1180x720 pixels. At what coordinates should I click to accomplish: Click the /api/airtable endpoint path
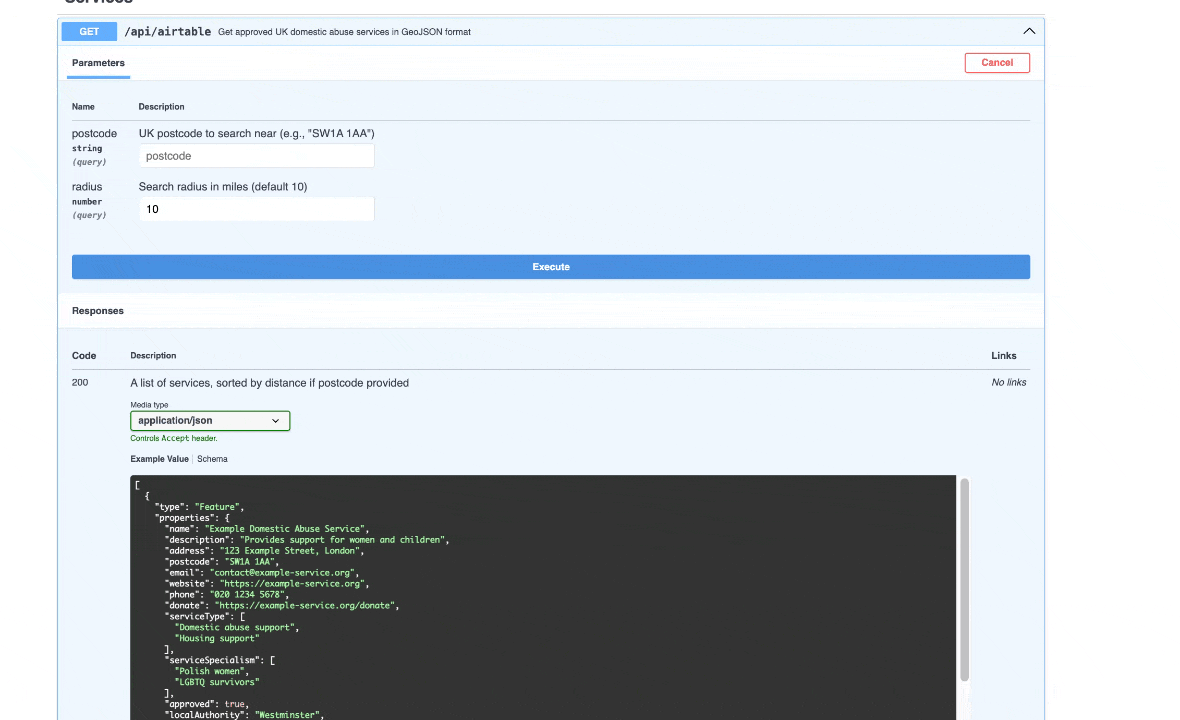[x=167, y=32]
